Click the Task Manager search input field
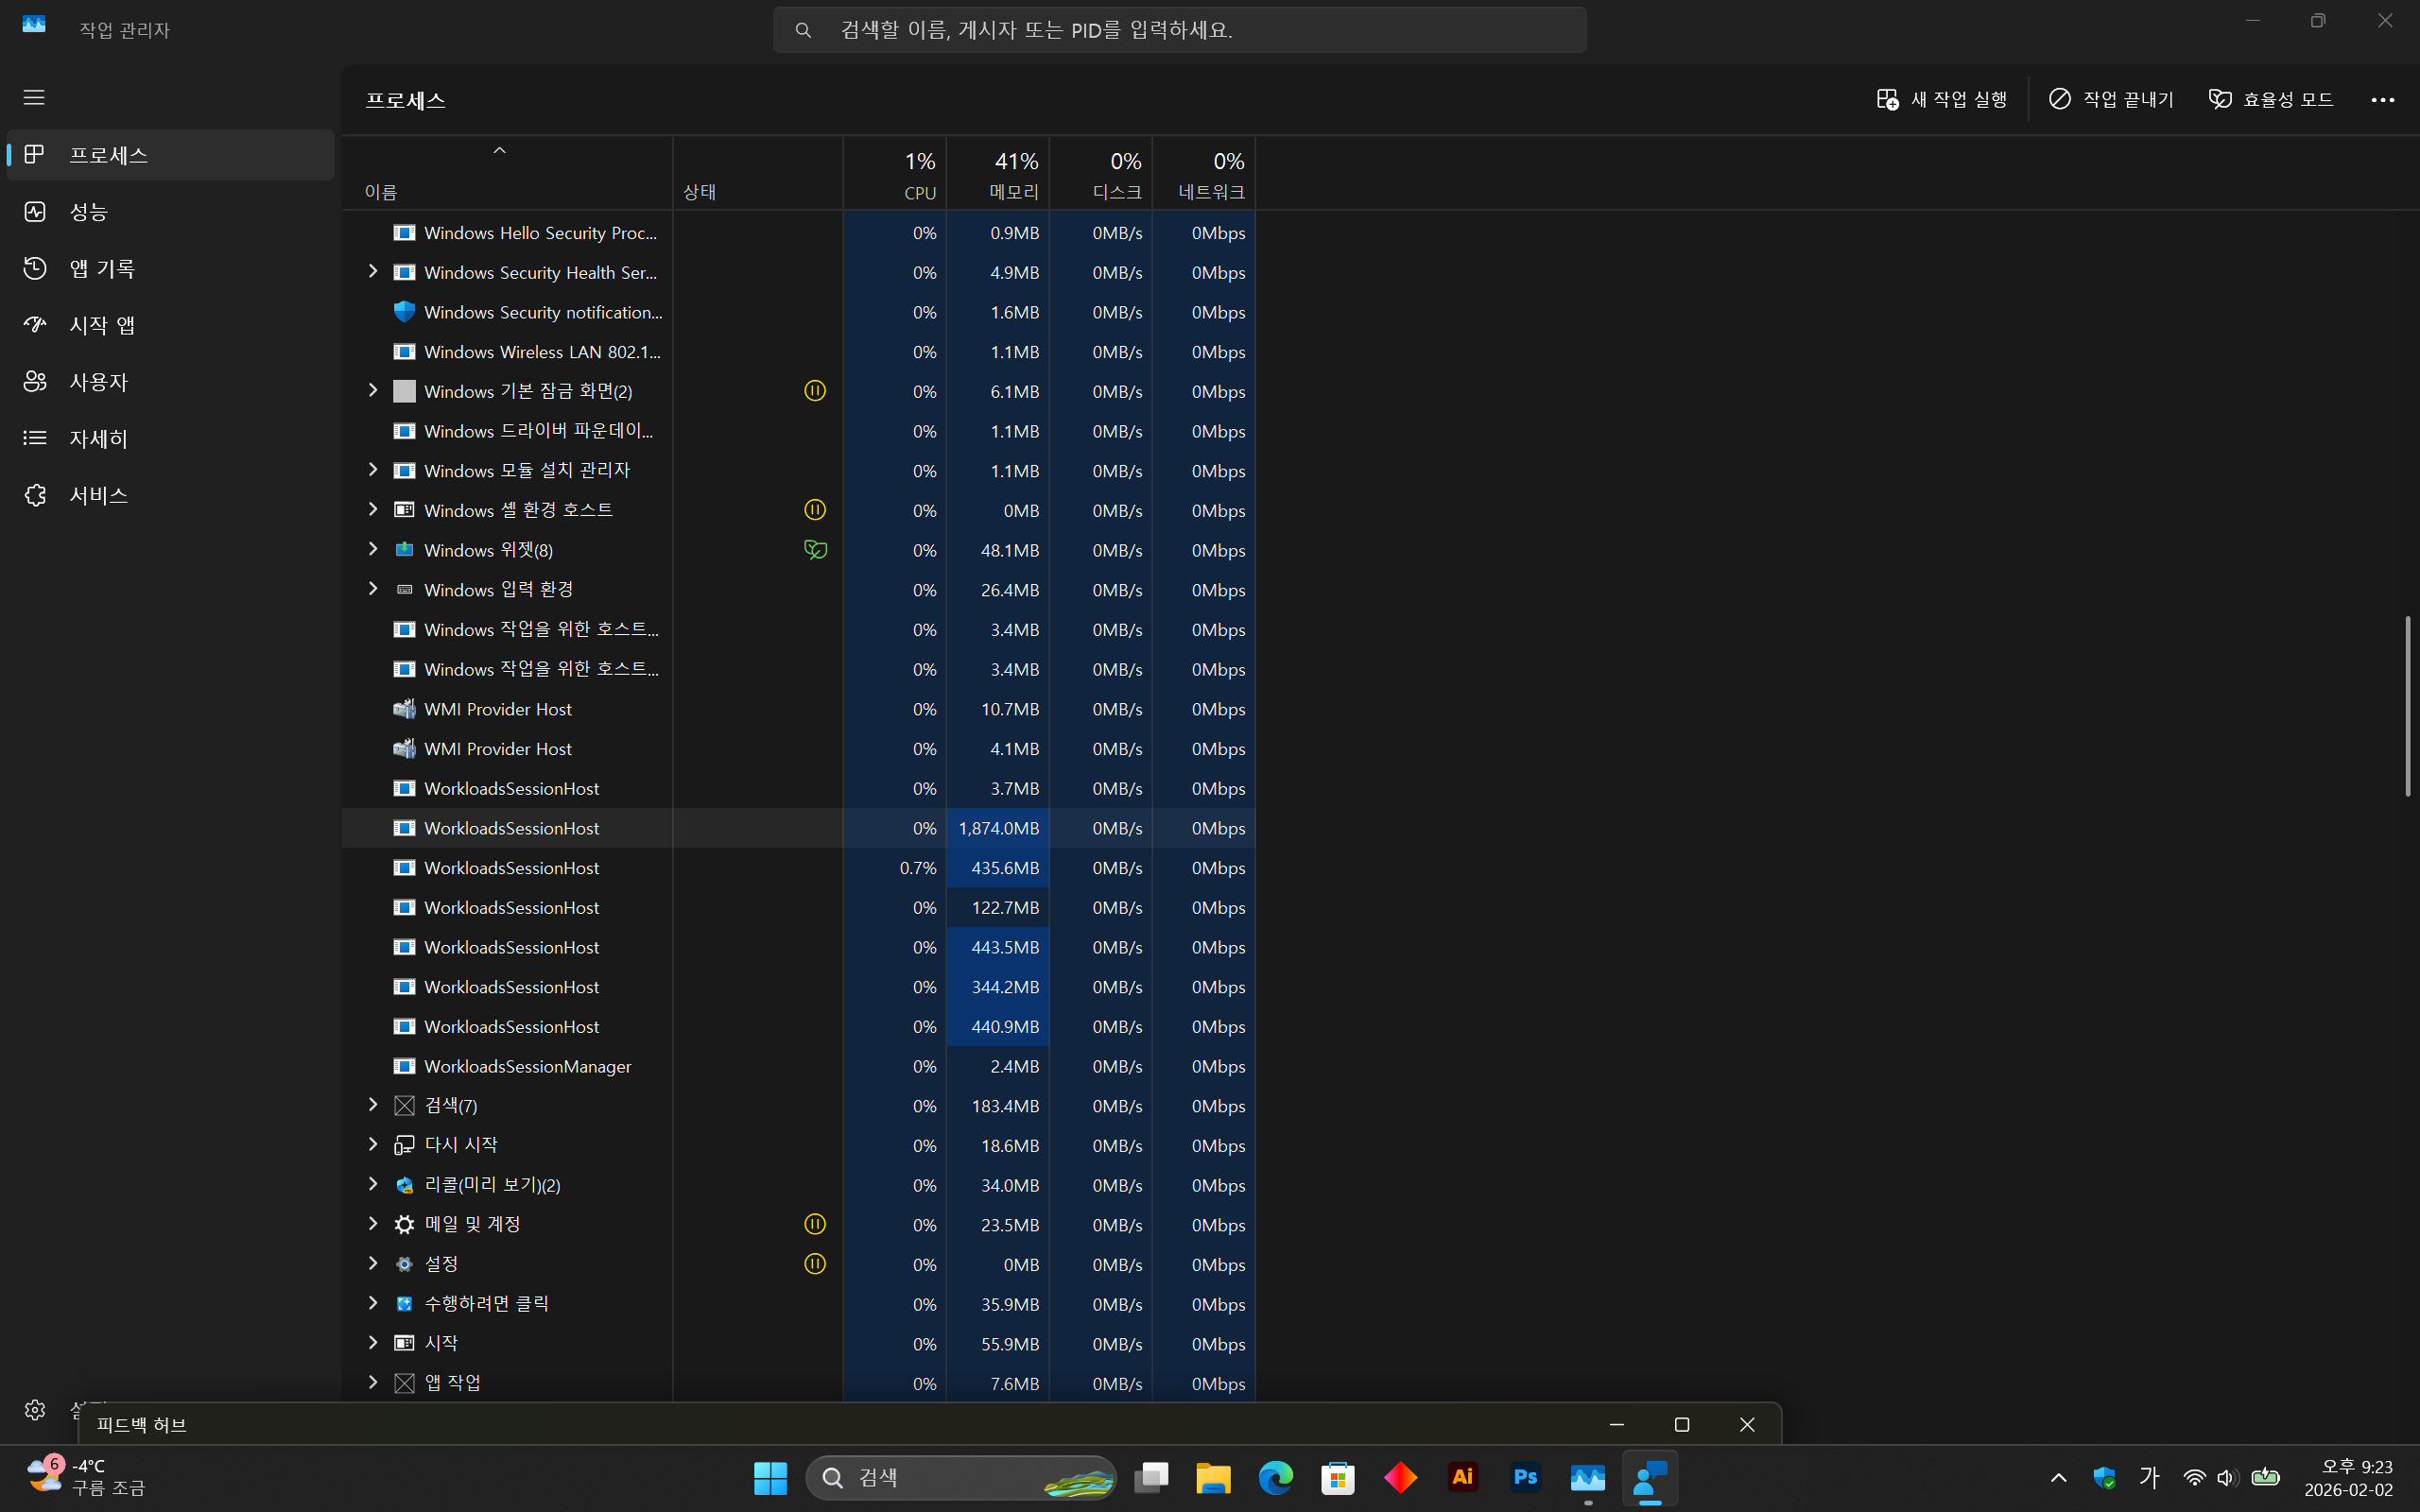This screenshot has width=2420, height=1512. pyautogui.click(x=1180, y=30)
